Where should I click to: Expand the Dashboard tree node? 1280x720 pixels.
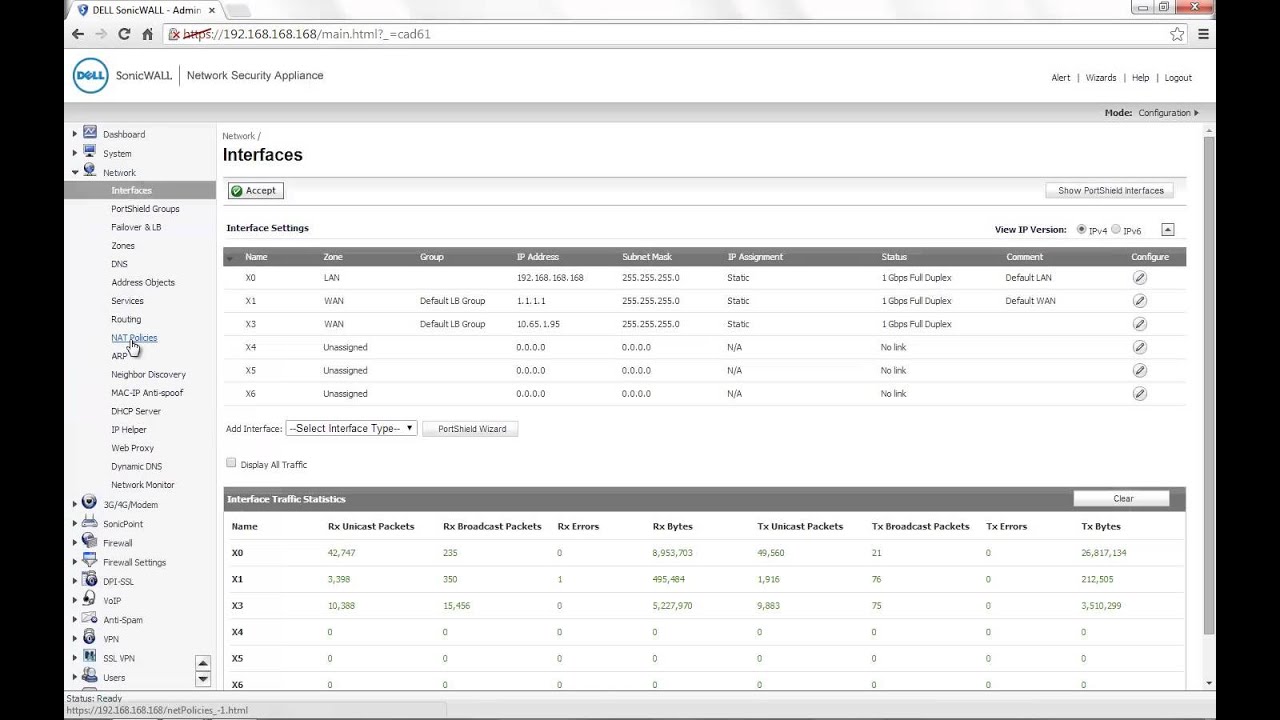74,134
